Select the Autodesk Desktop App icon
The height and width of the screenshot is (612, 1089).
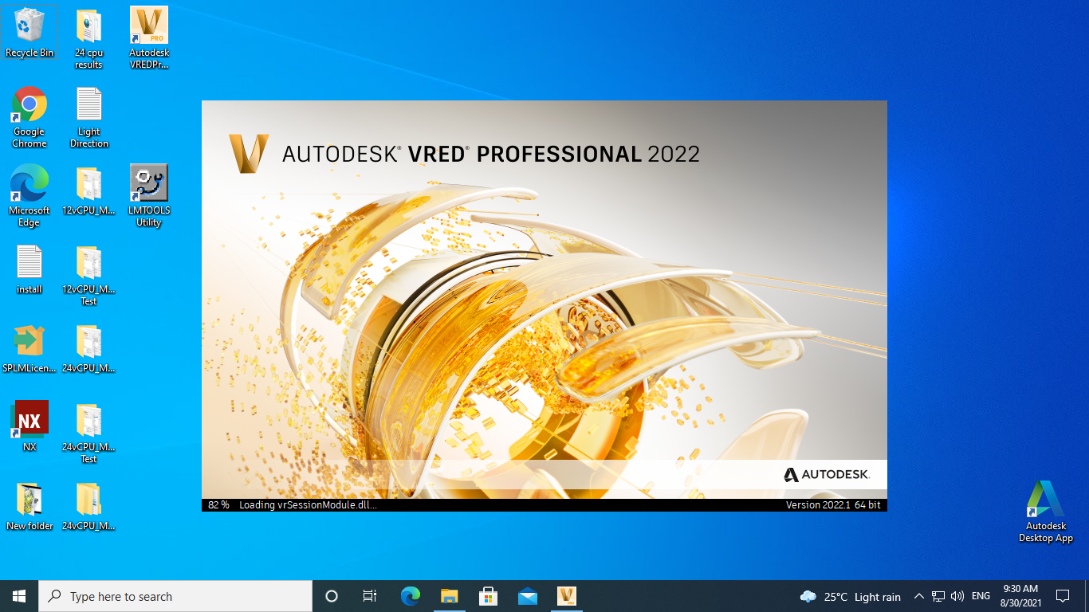1045,501
